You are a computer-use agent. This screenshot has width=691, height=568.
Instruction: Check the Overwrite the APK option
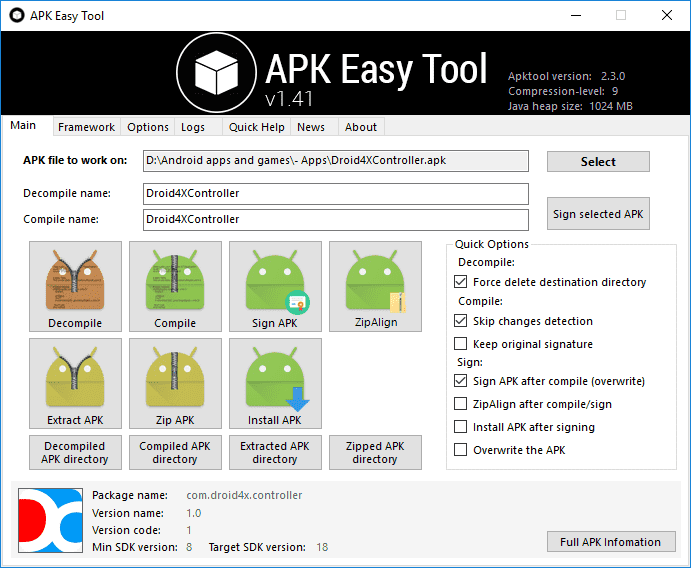point(461,449)
